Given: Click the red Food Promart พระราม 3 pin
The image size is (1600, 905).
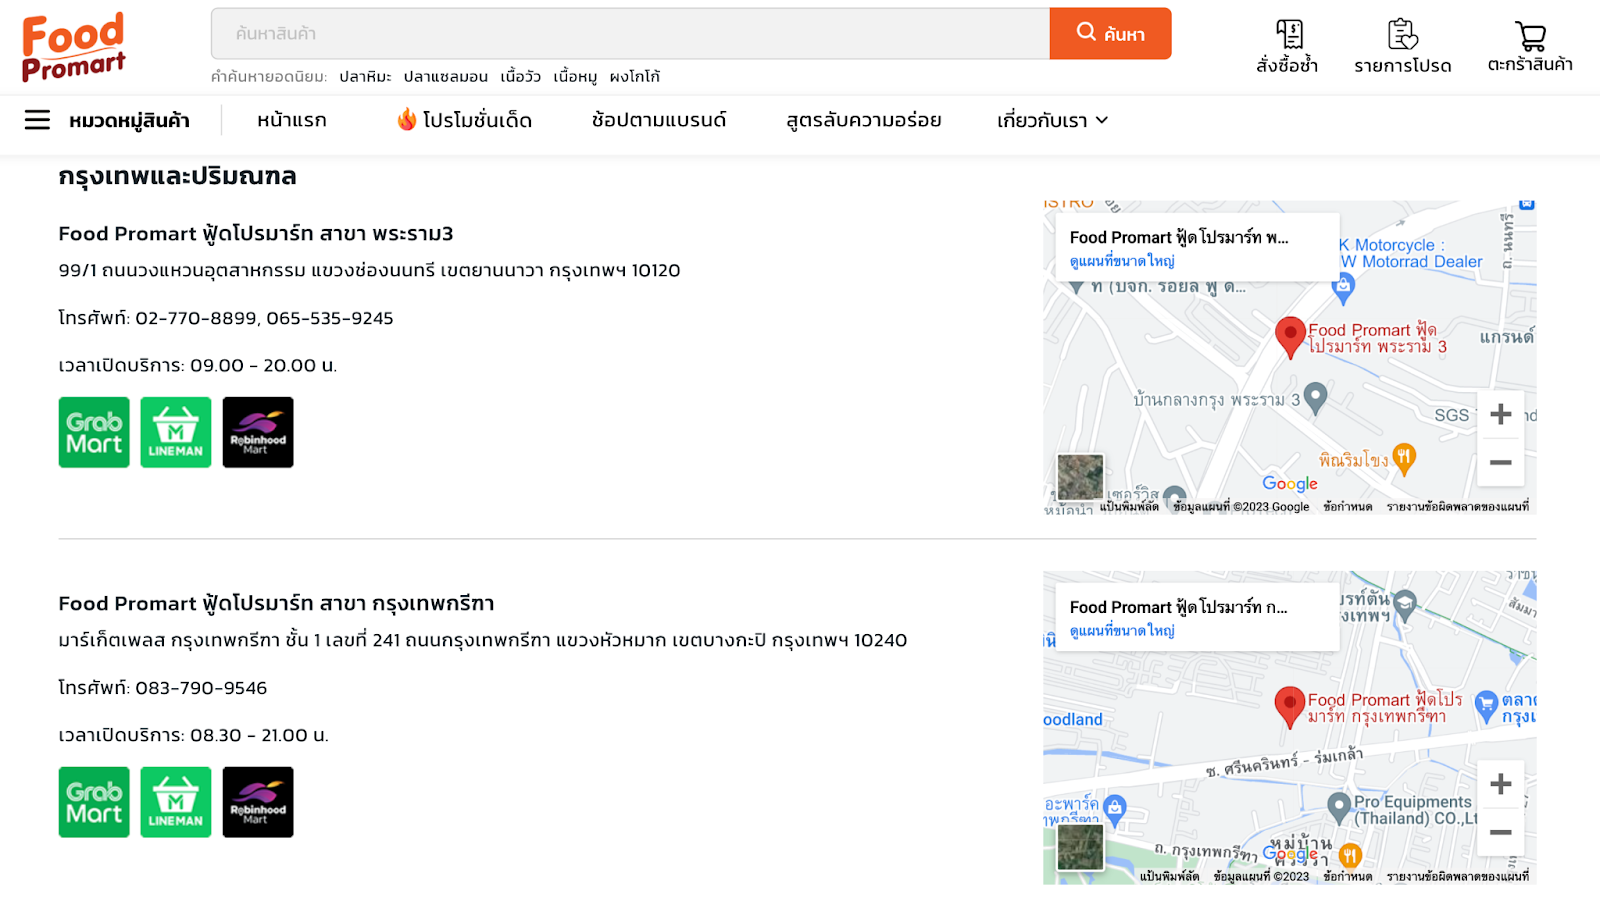Looking at the screenshot, I should pyautogui.click(x=1290, y=337).
